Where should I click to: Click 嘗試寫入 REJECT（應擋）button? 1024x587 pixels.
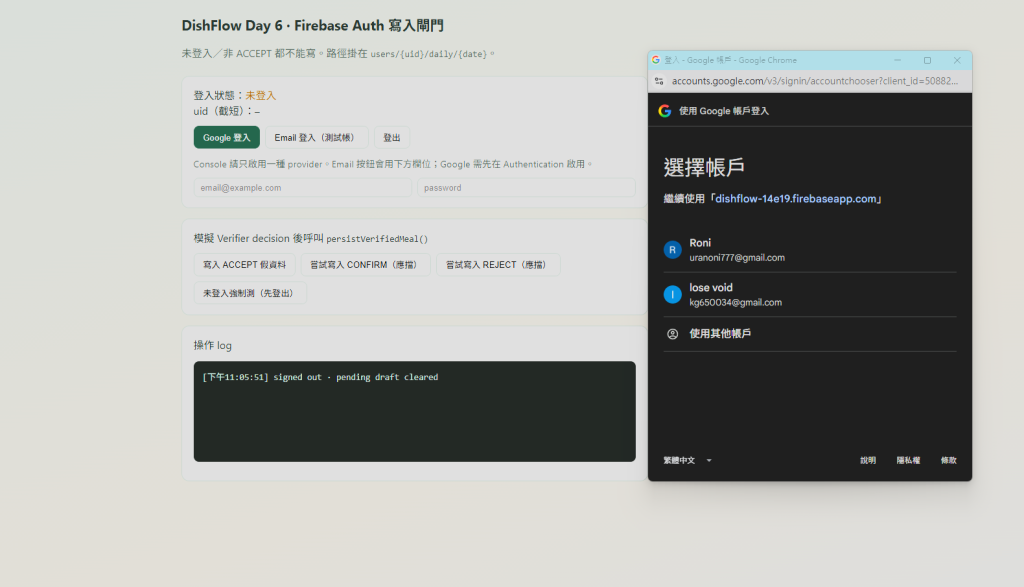(498, 265)
